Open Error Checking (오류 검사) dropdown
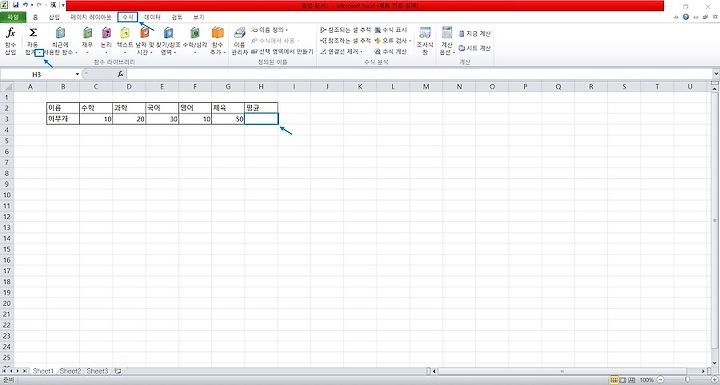This screenshot has height=385, width=720. [x=393, y=41]
